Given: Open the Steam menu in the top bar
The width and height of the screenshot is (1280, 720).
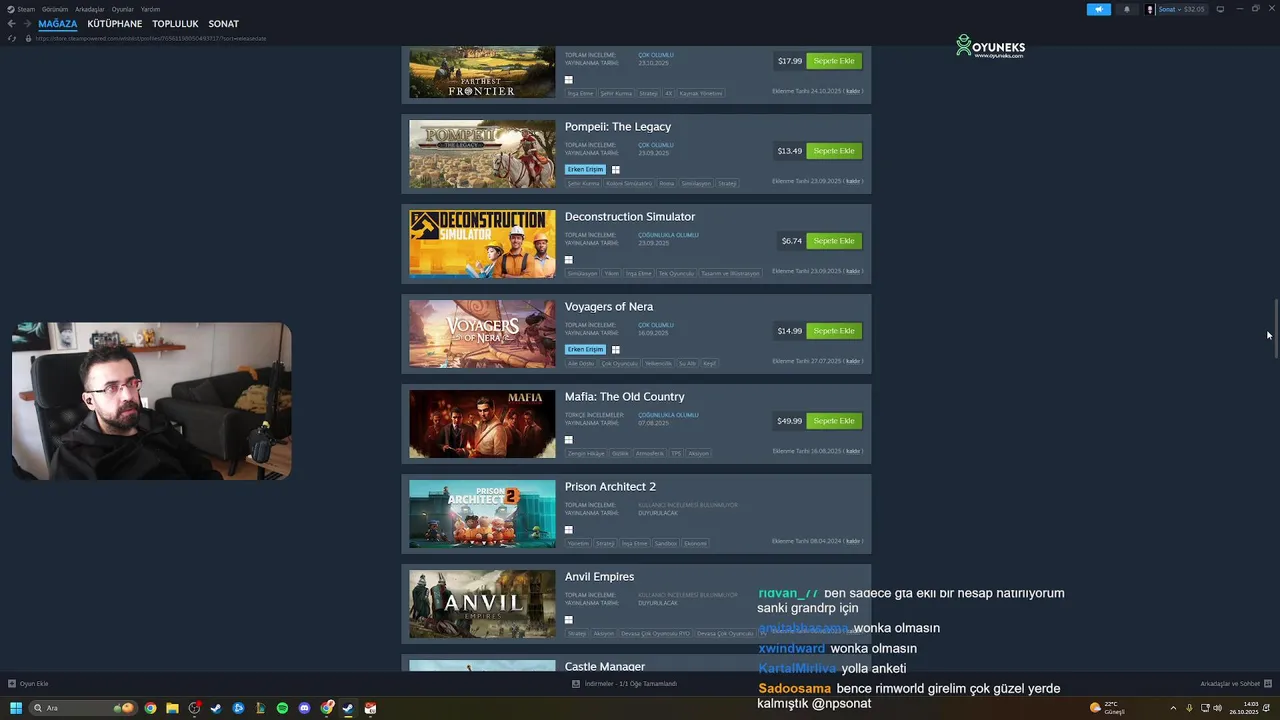Looking at the screenshot, I should 22,9.
